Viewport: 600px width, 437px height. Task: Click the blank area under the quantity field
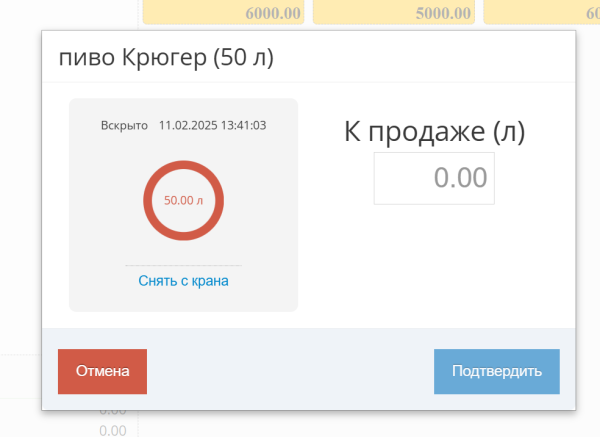tap(434, 264)
